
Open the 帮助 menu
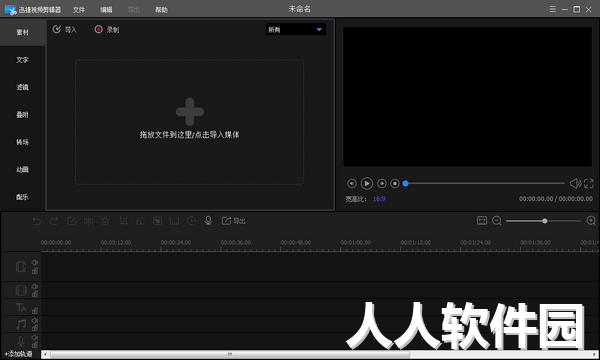coord(161,10)
